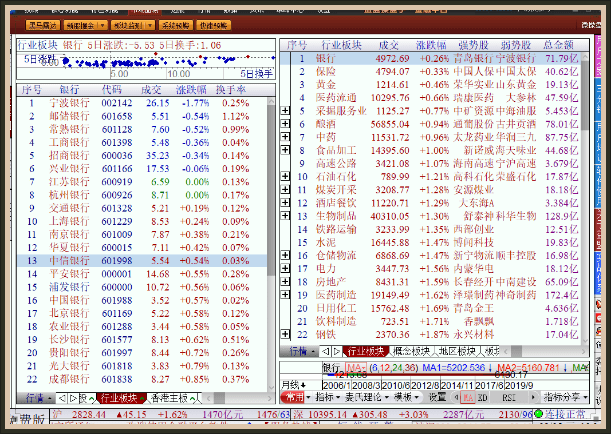Open the 表氏理论 dropdown menu
The image size is (611, 434).
tap(367, 397)
